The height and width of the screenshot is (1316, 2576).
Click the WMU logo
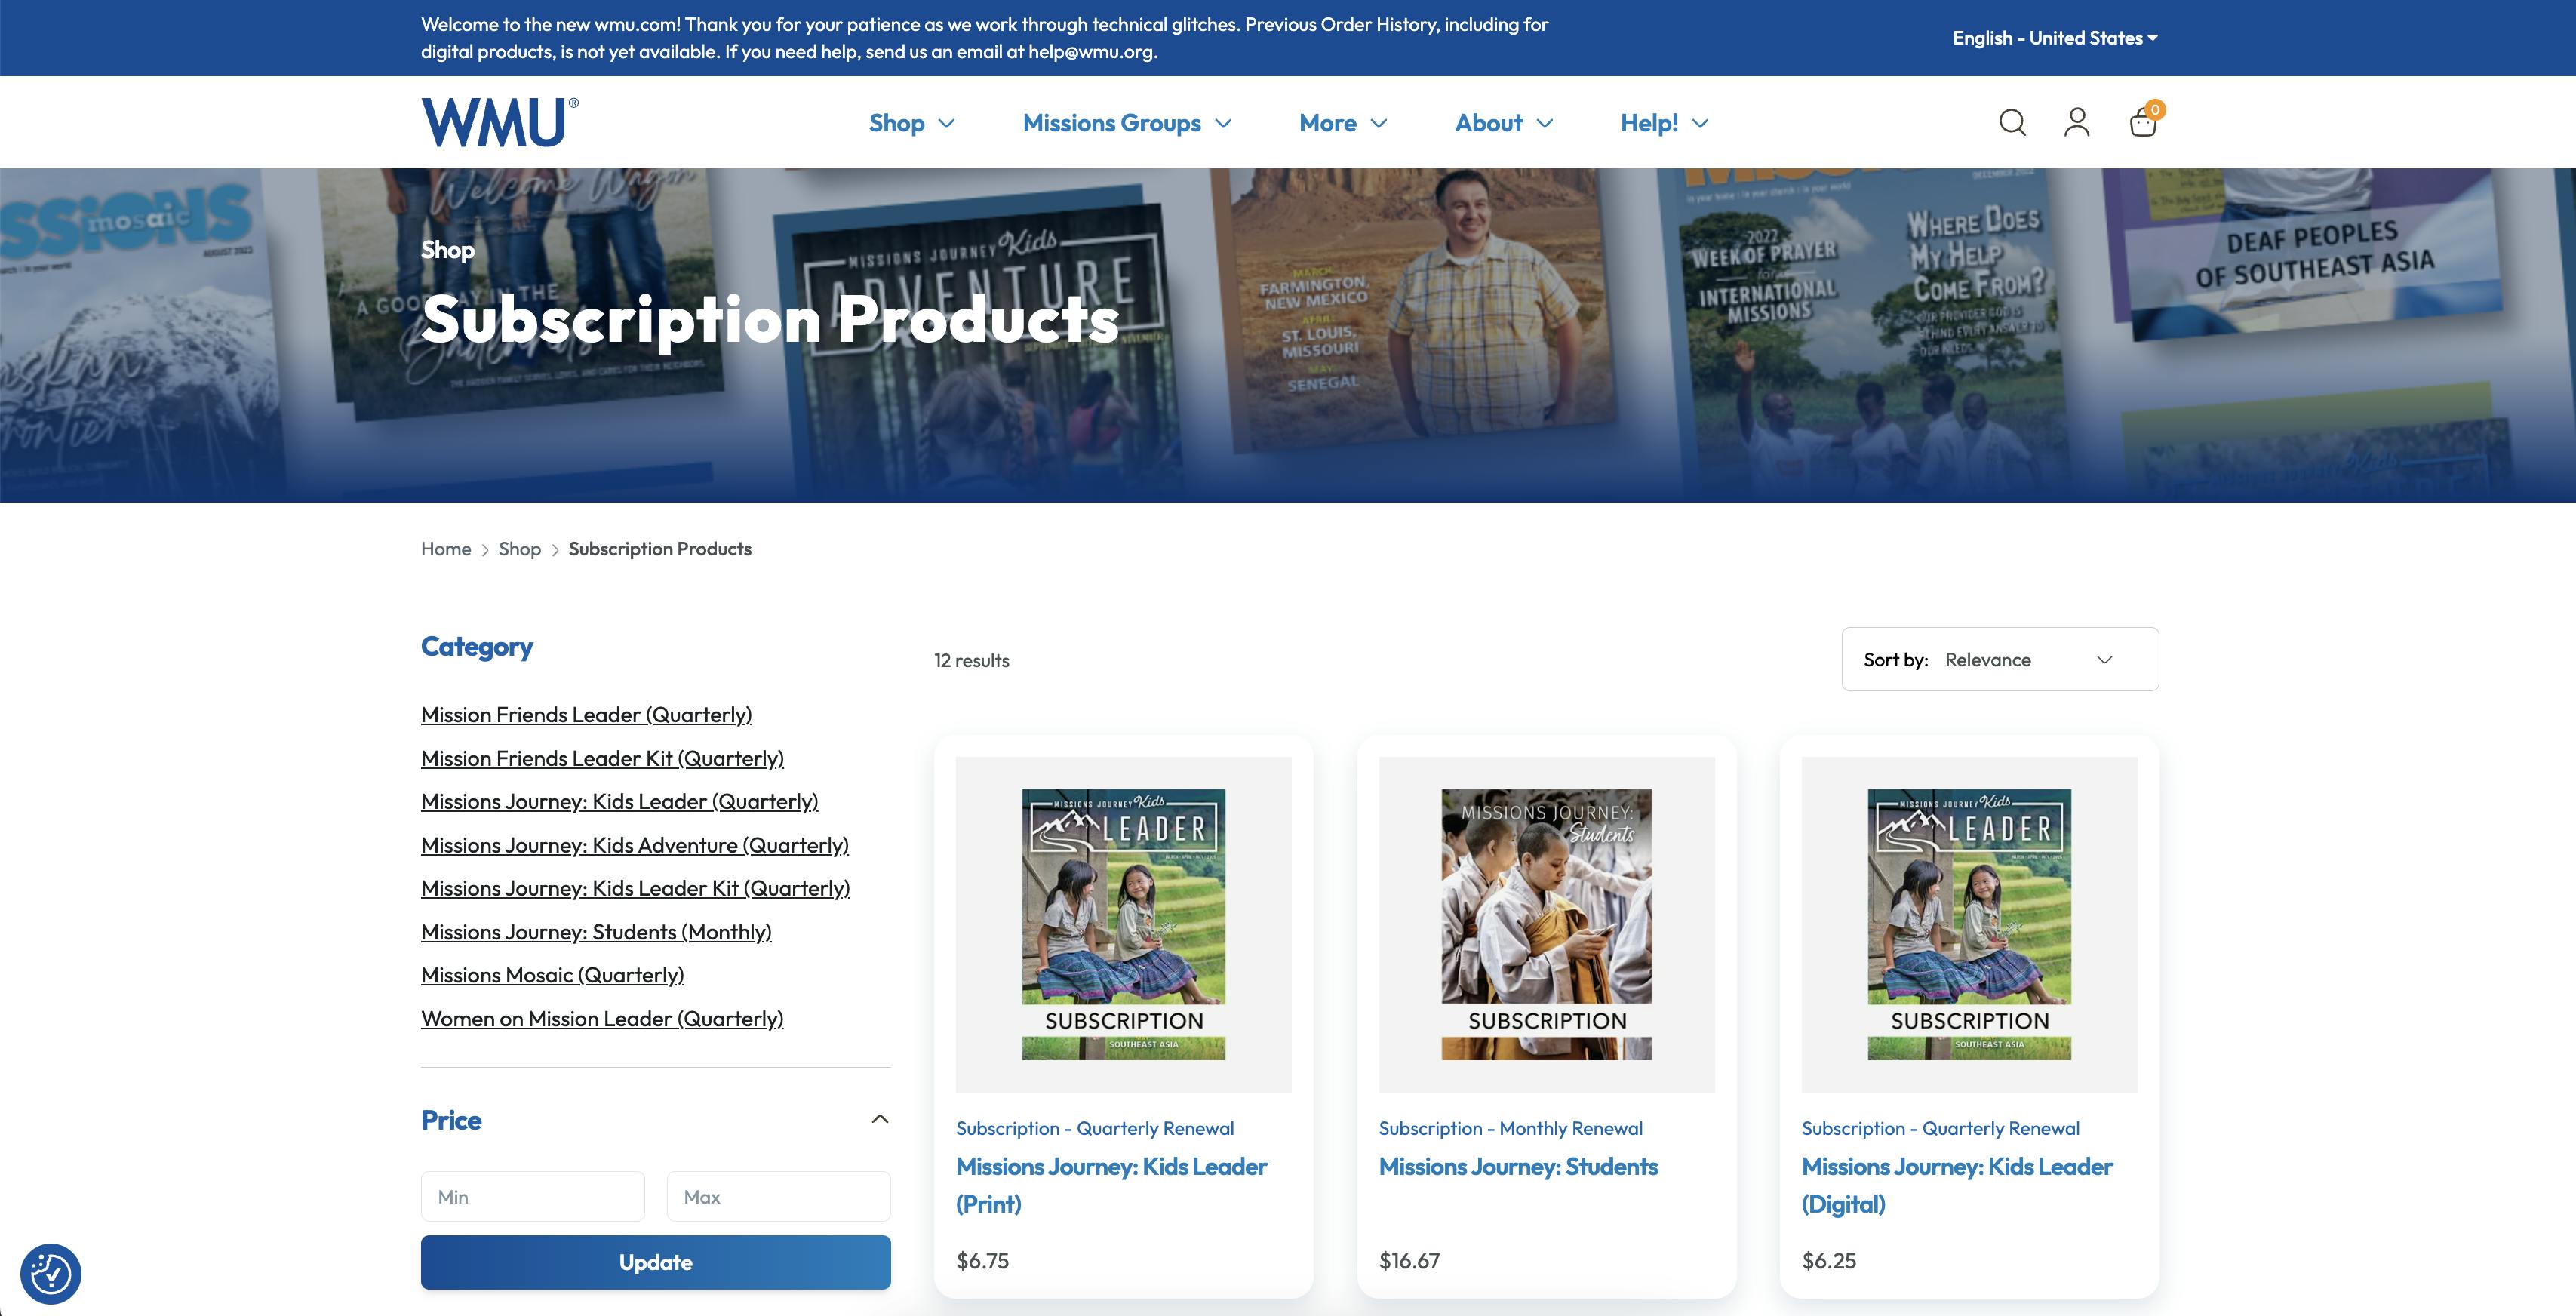(x=499, y=122)
